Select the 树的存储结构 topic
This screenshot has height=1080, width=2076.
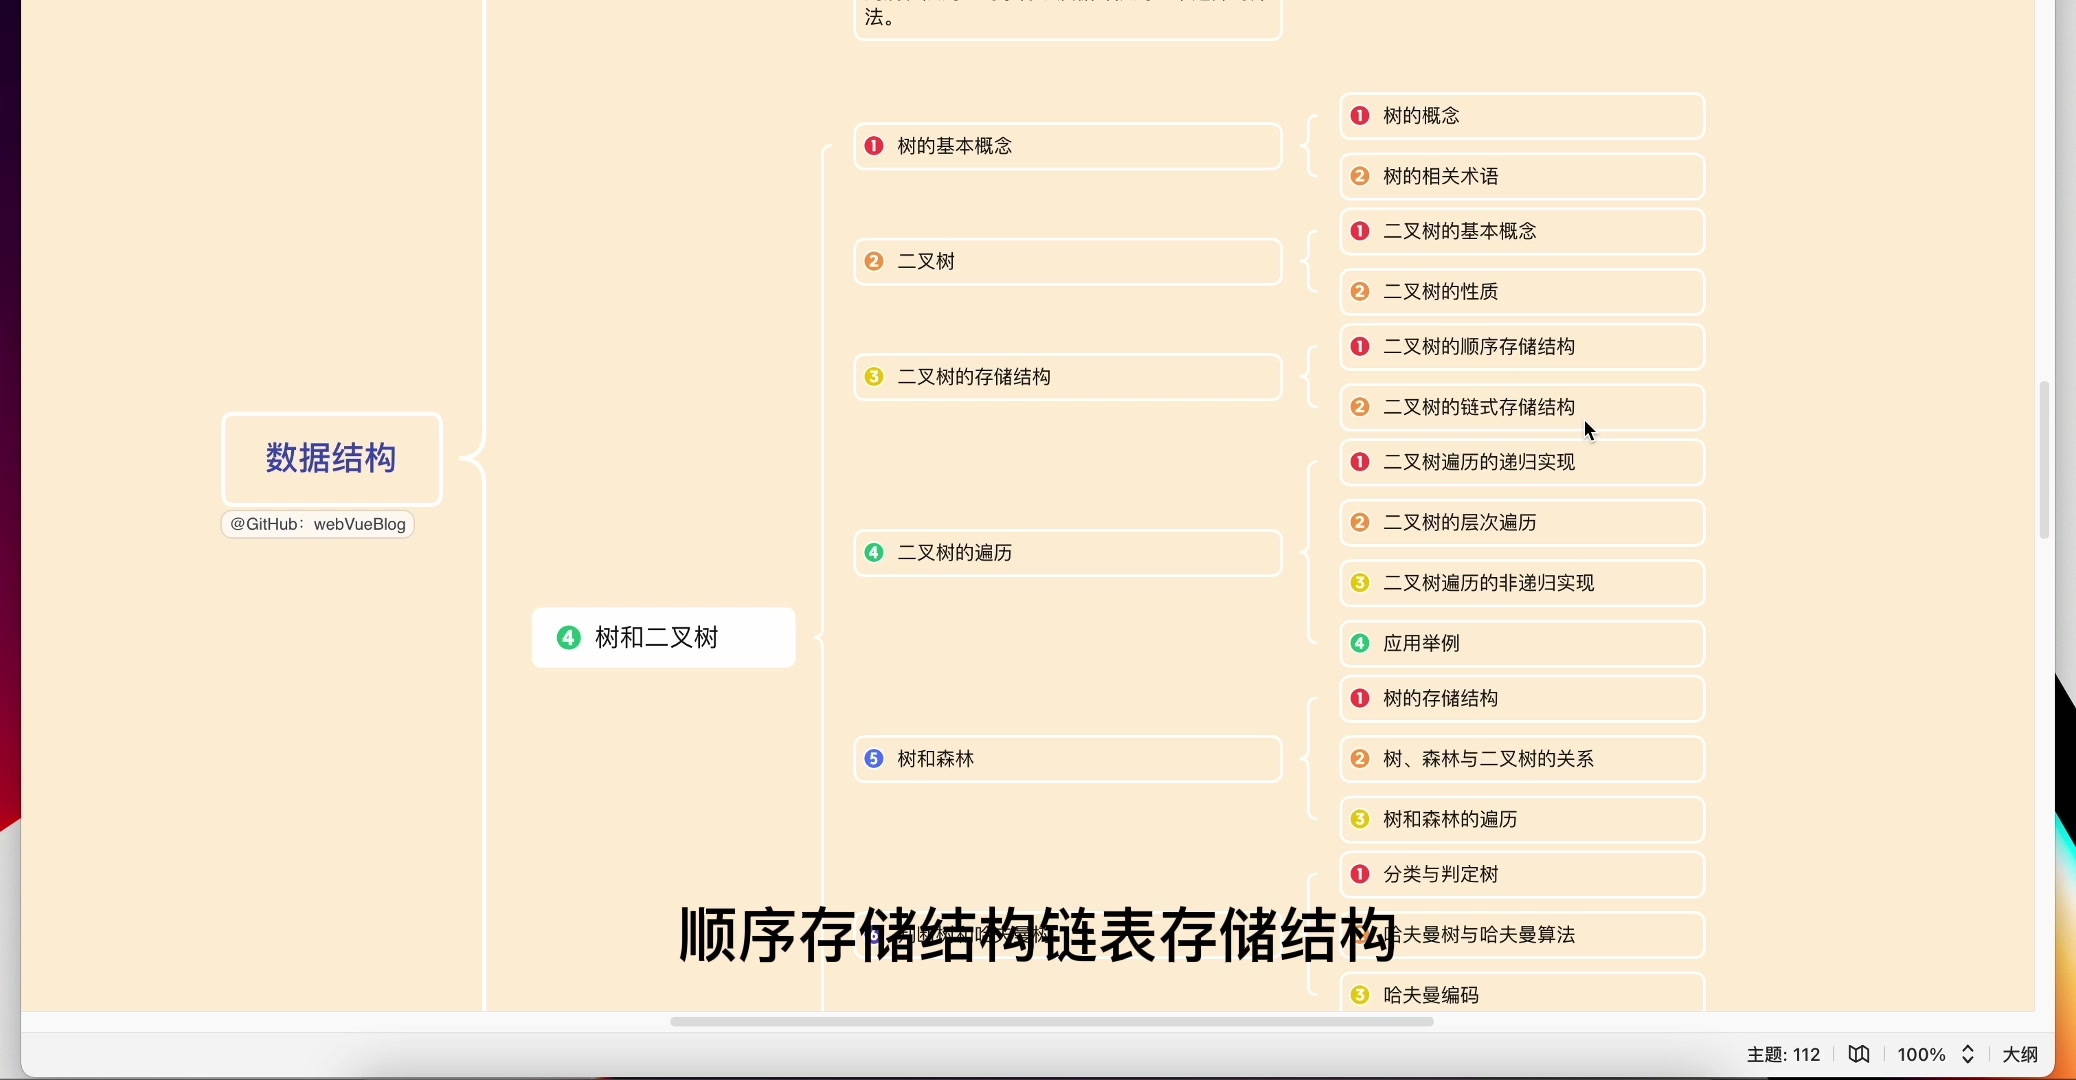click(x=1522, y=699)
